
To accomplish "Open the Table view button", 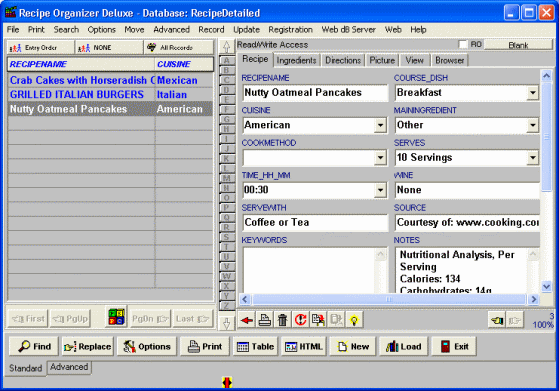I will tap(256, 346).
